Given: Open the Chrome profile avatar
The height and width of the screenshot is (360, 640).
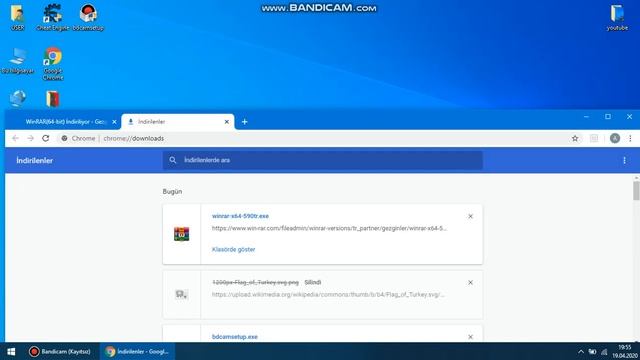Looking at the screenshot, I should pos(615,138).
